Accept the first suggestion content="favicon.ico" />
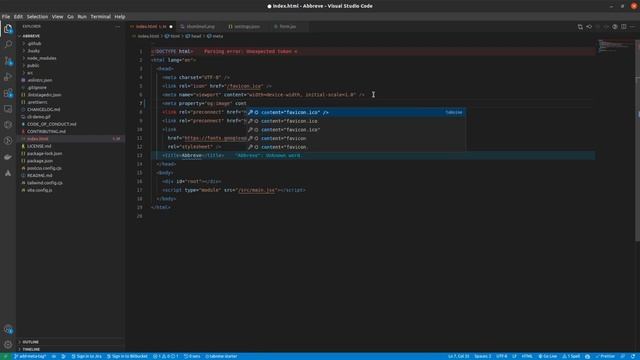 click(x=356, y=112)
